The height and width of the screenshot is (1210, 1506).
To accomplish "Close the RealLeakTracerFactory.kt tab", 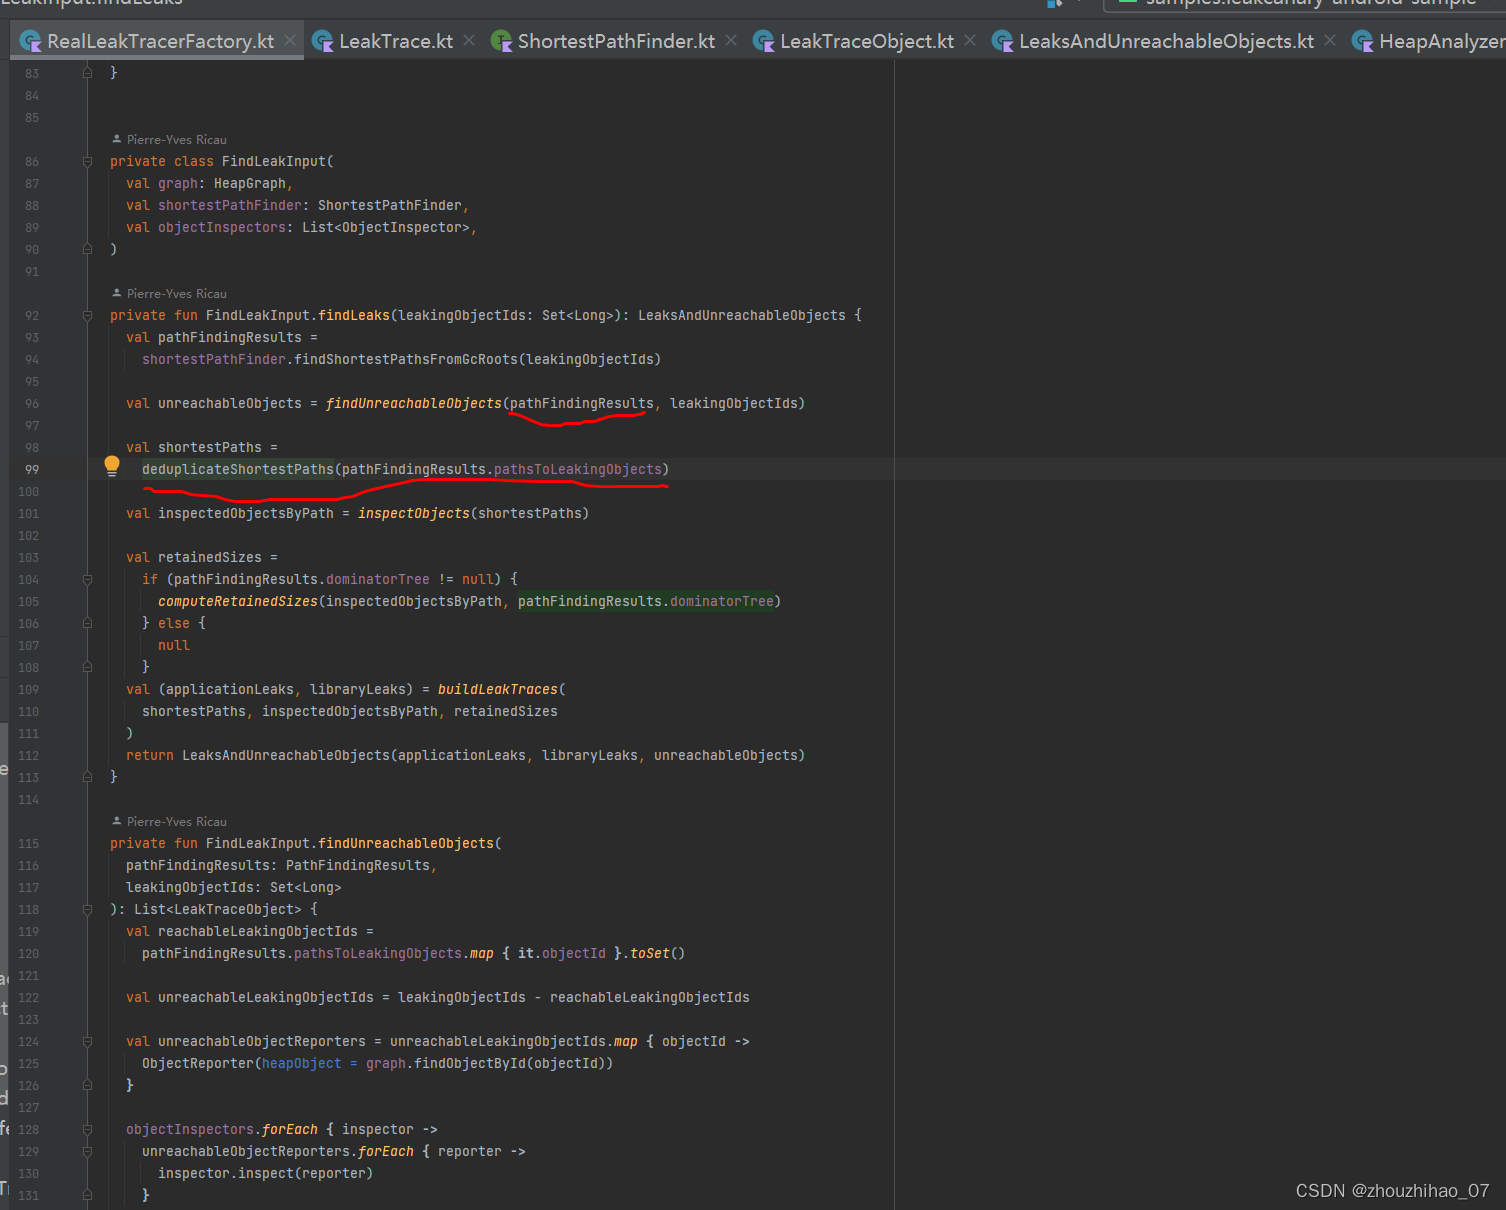I will coord(290,40).
